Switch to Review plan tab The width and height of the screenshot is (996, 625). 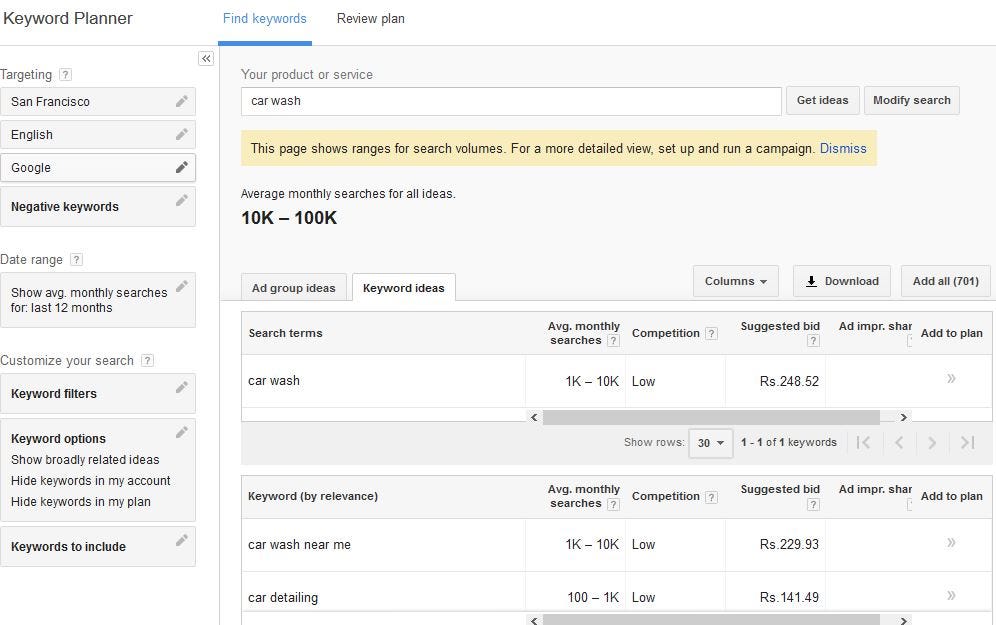pyautogui.click(x=370, y=19)
